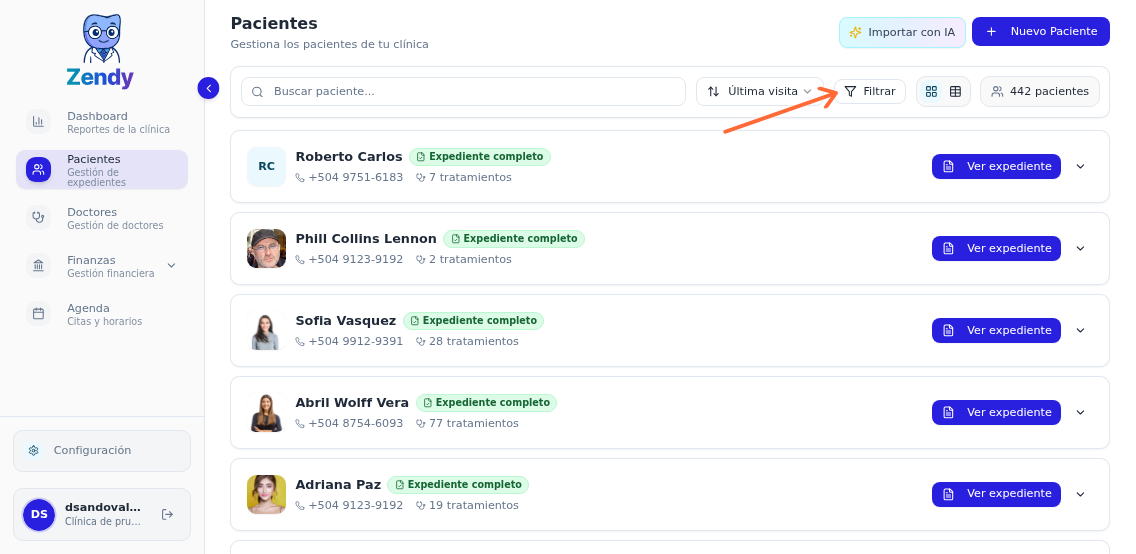Click the Zendy mascot logo
The height and width of the screenshot is (554, 1136).
[100, 42]
